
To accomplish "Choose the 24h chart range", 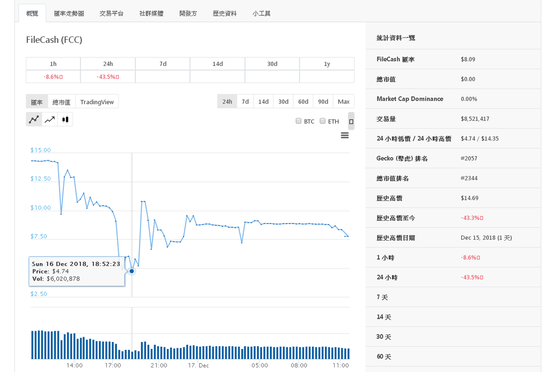I will click(x=227, y=102).
